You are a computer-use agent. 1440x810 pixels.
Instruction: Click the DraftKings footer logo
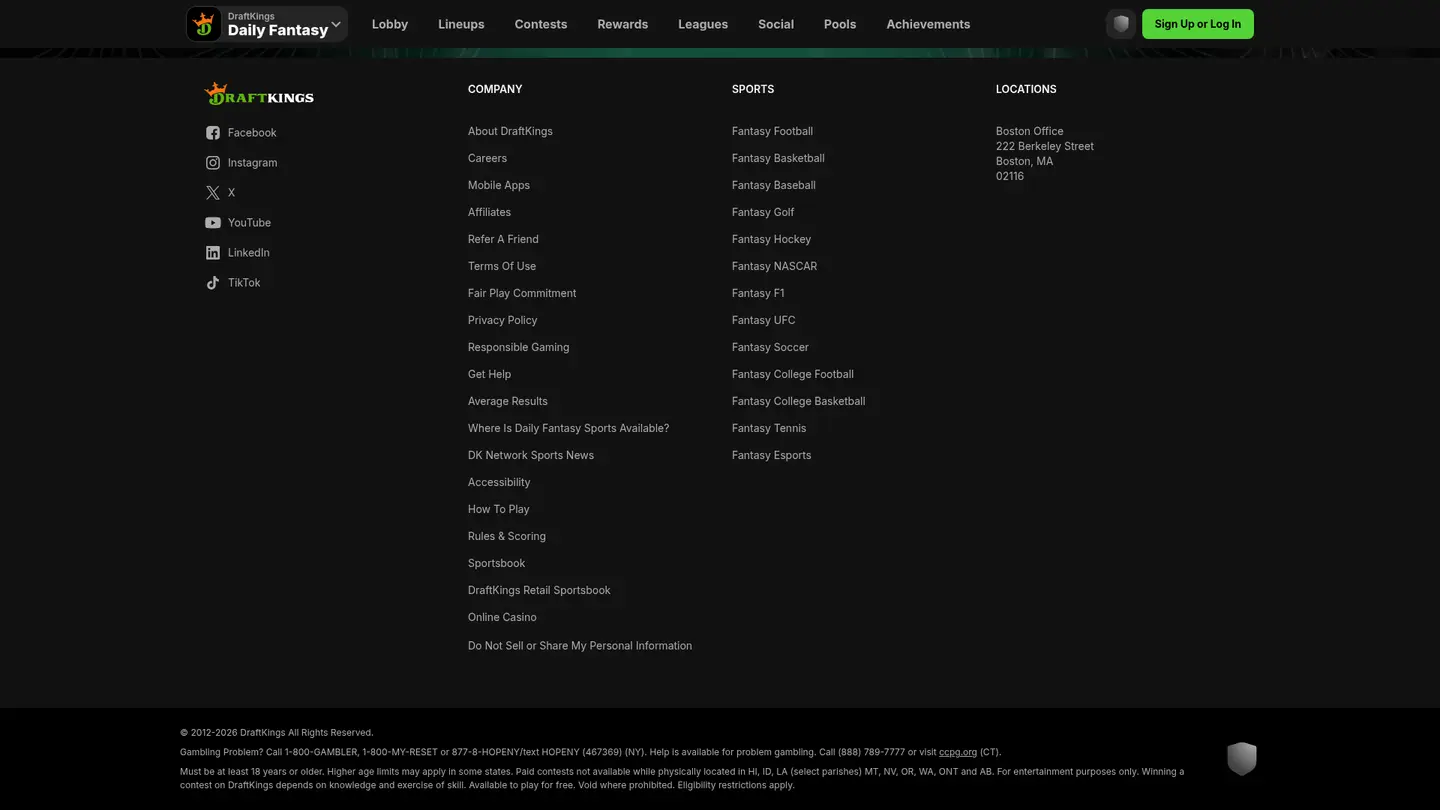pyautogui.click(x=259, y=94)
